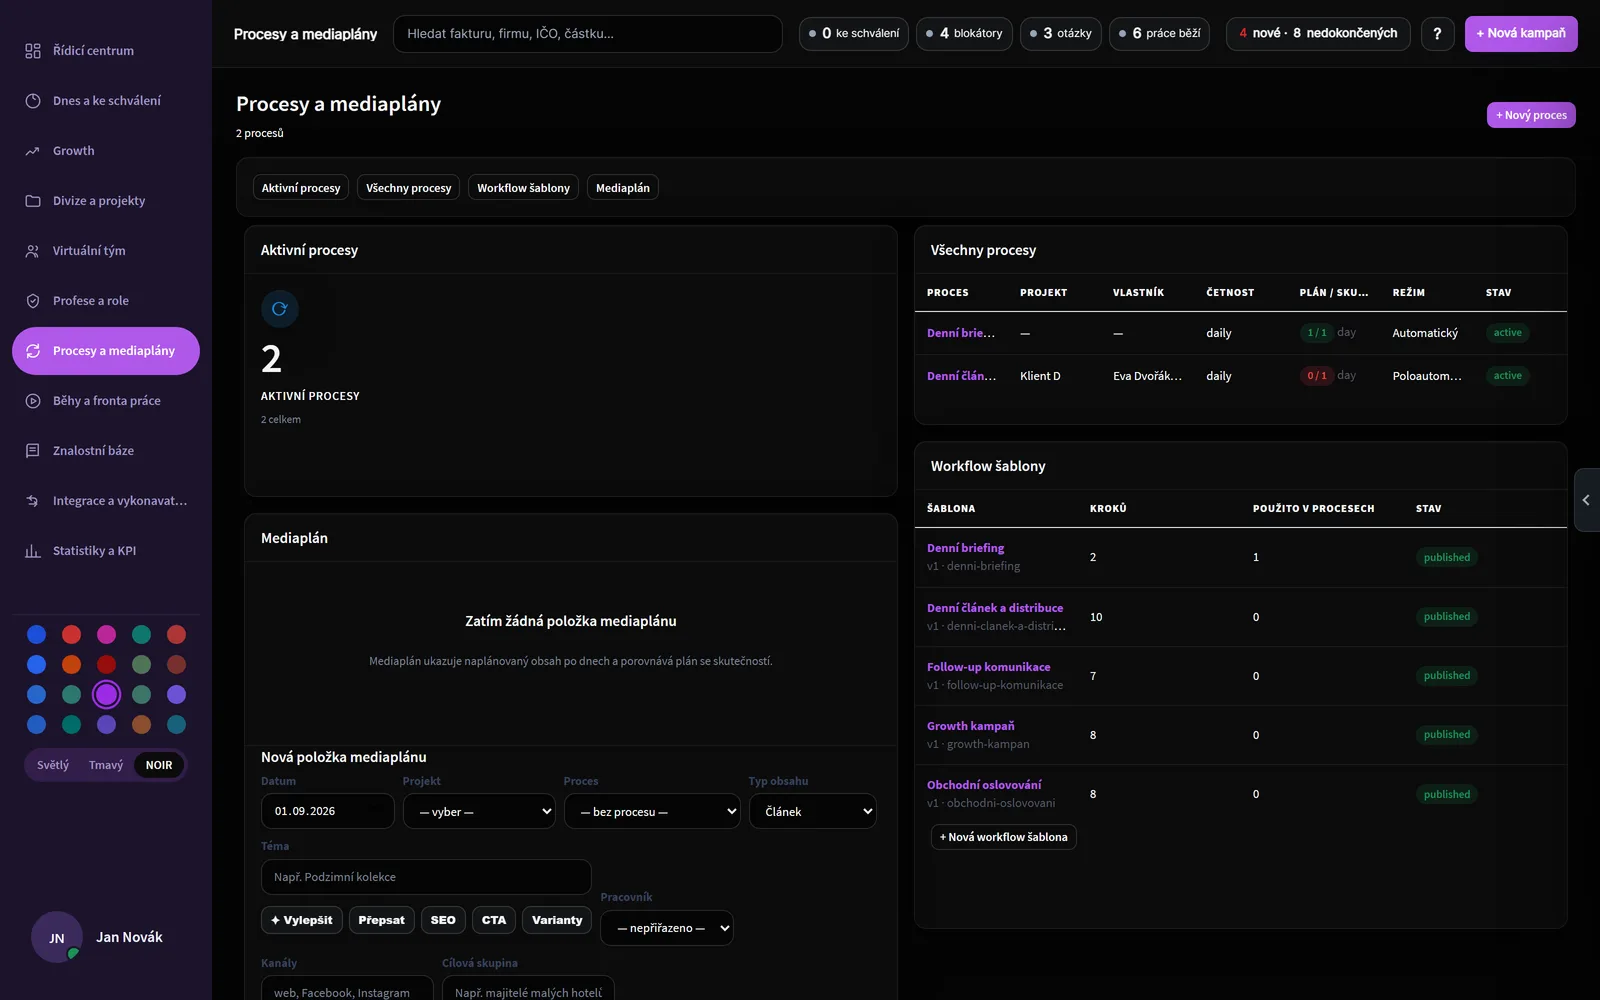Click the Téma input field
Screen dimensions: 1600x1000
click(x=426, y=877)
